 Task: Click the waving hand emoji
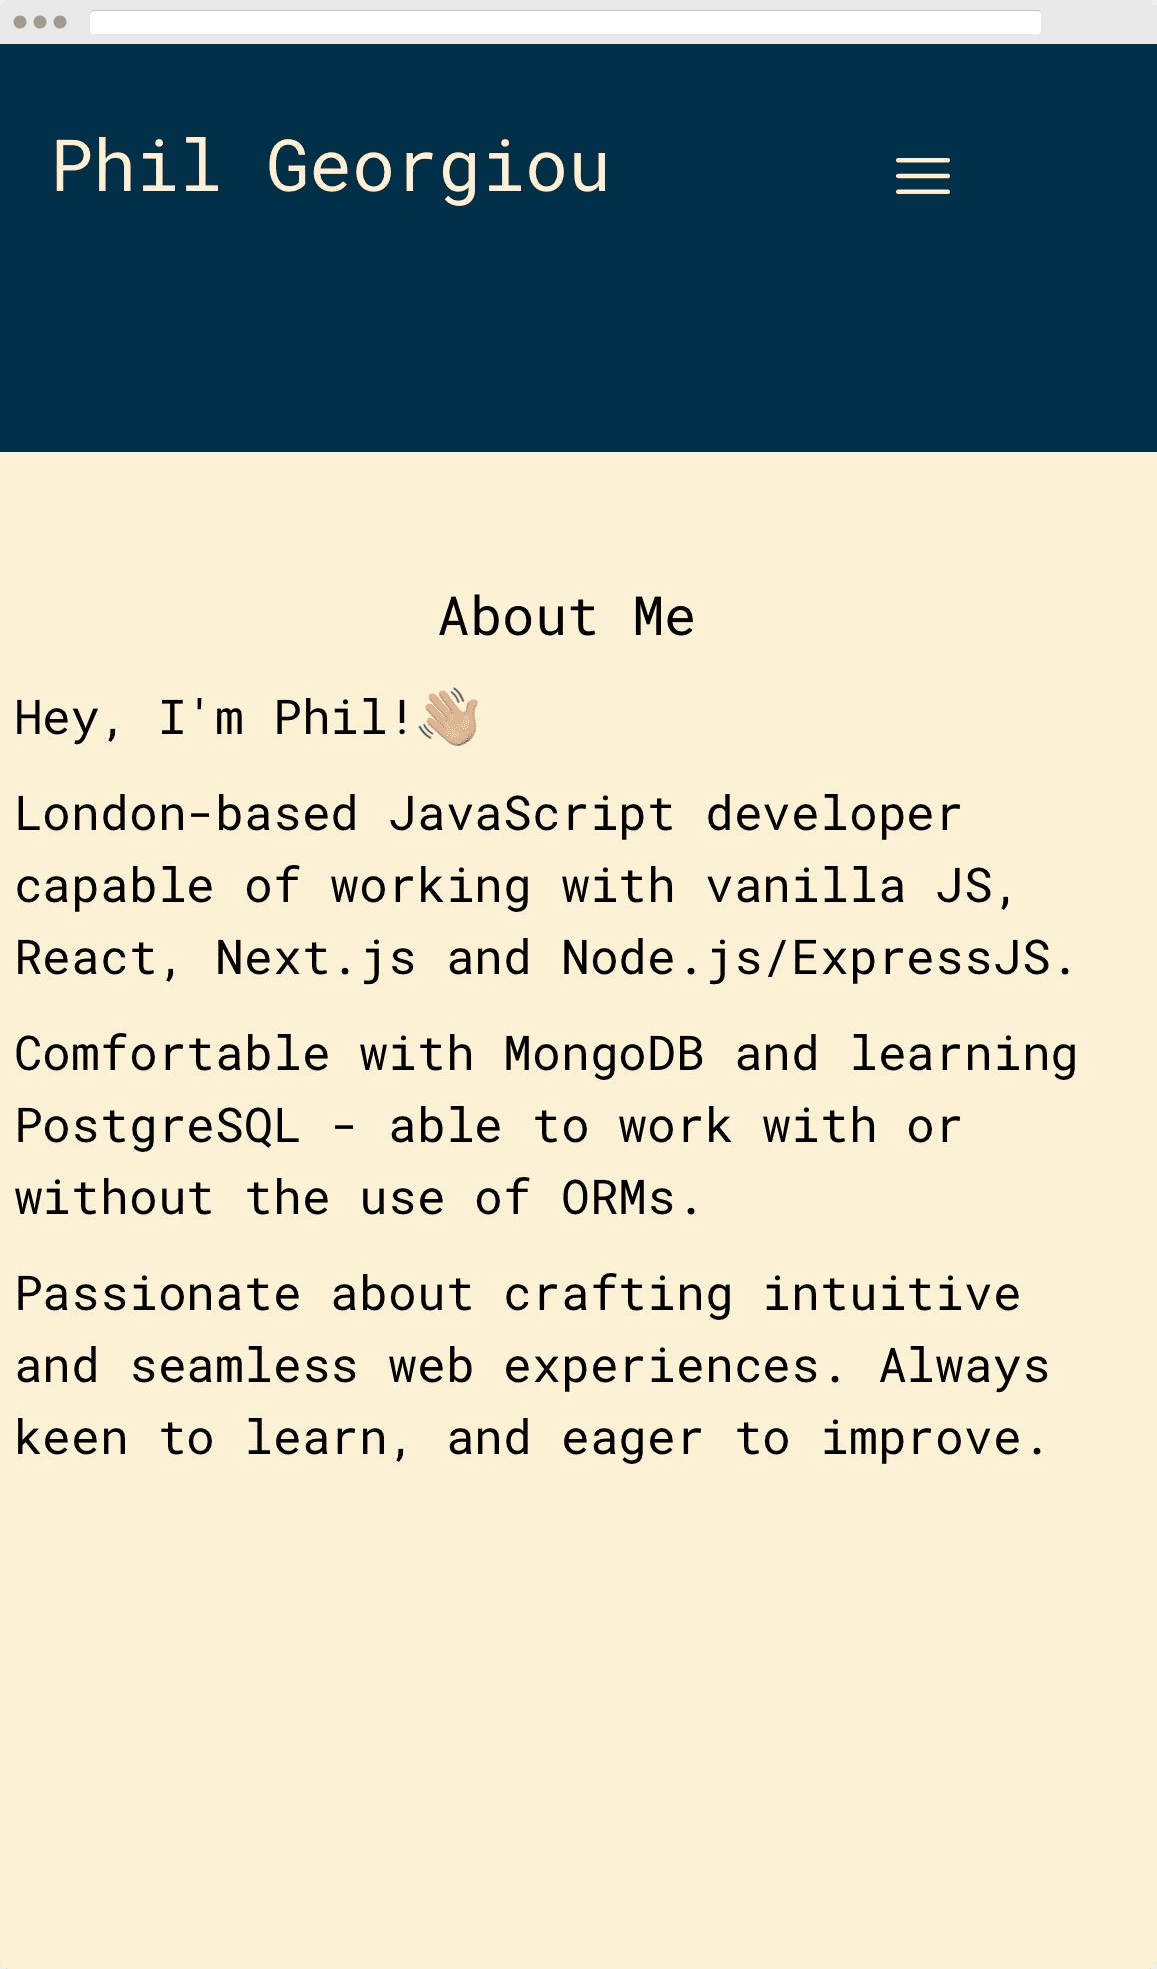click(450, 717)
